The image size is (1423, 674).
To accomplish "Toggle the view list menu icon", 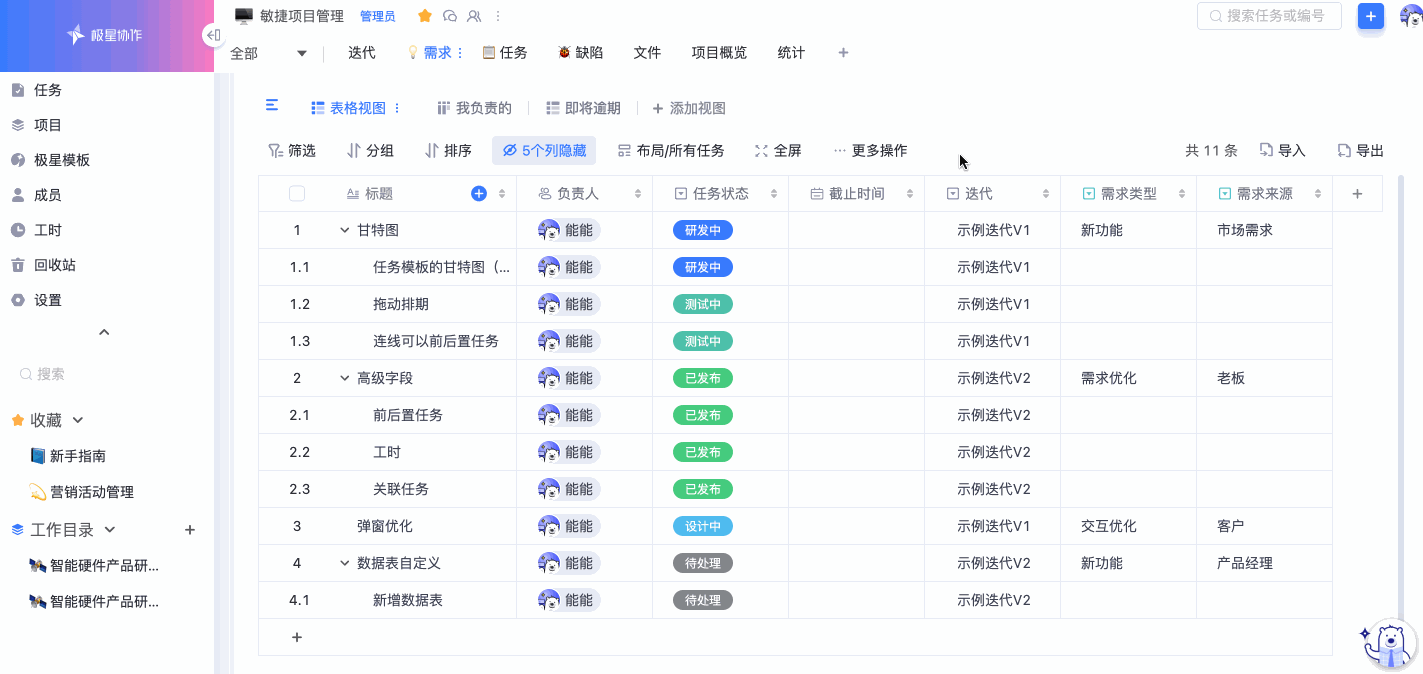I will [271, 106].
